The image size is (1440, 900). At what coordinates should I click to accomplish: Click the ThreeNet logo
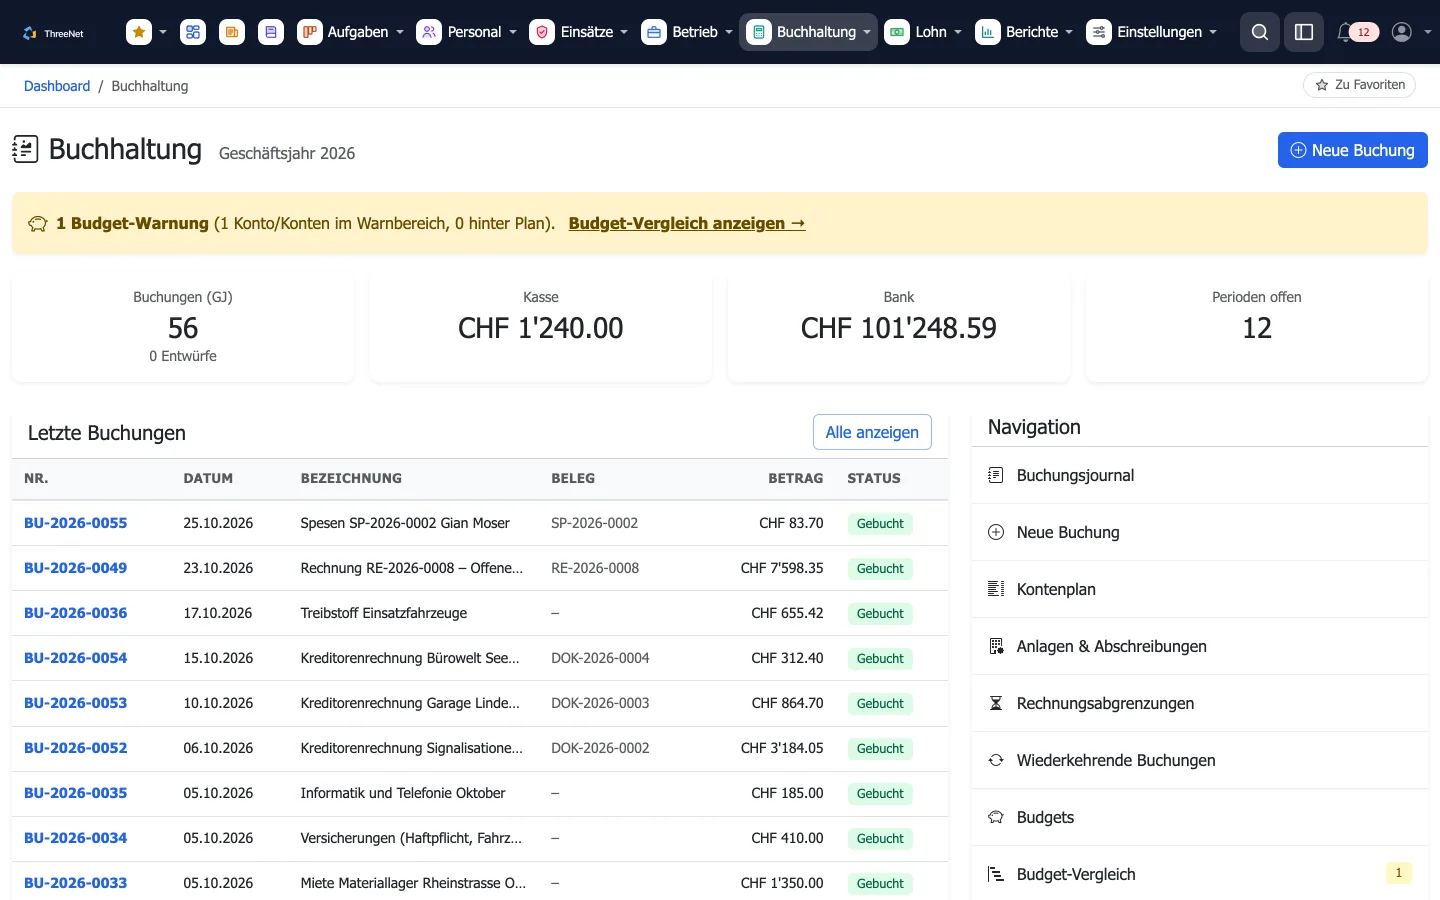click(53, 33)
